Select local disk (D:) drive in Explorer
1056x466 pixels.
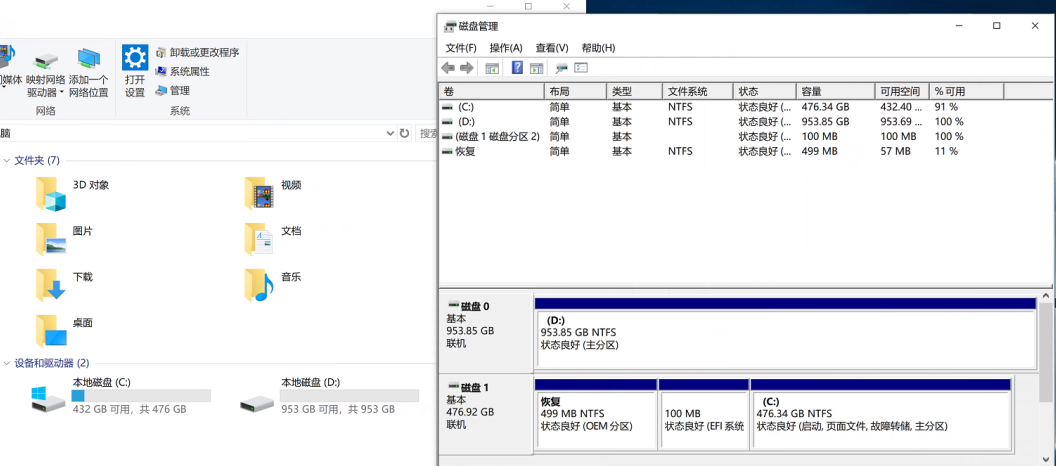pos(258,400)
